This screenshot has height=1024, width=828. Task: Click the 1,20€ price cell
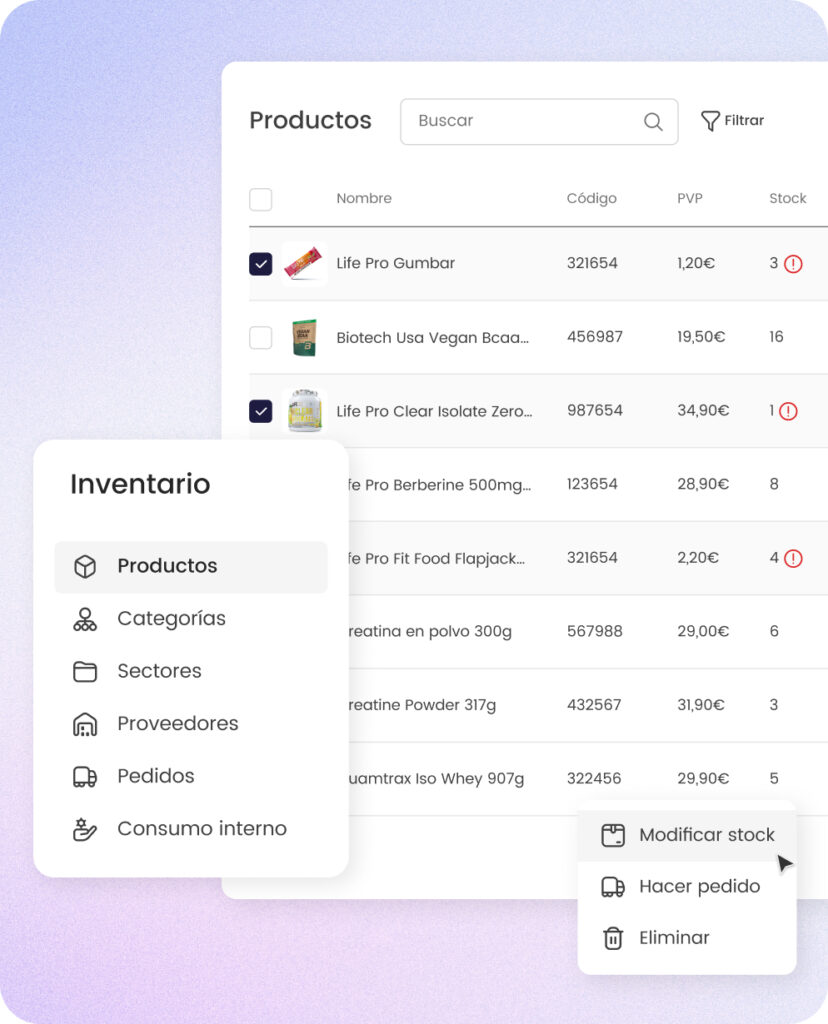click(696, 263)
